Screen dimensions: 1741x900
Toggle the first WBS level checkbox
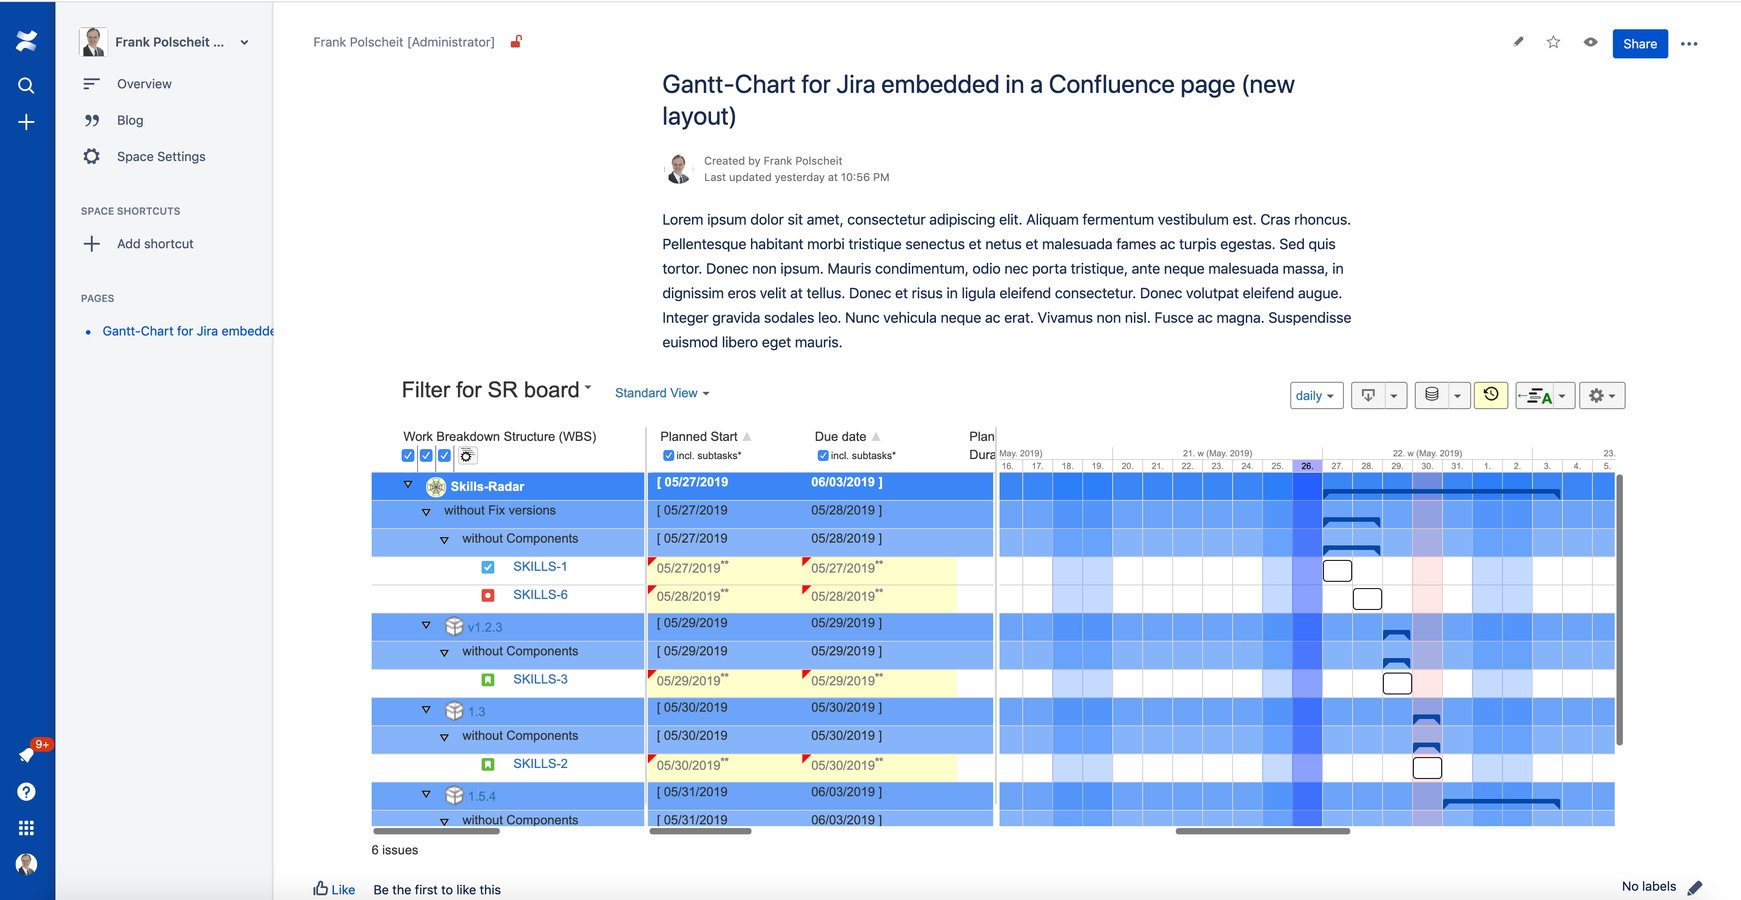tap(408, 456)
